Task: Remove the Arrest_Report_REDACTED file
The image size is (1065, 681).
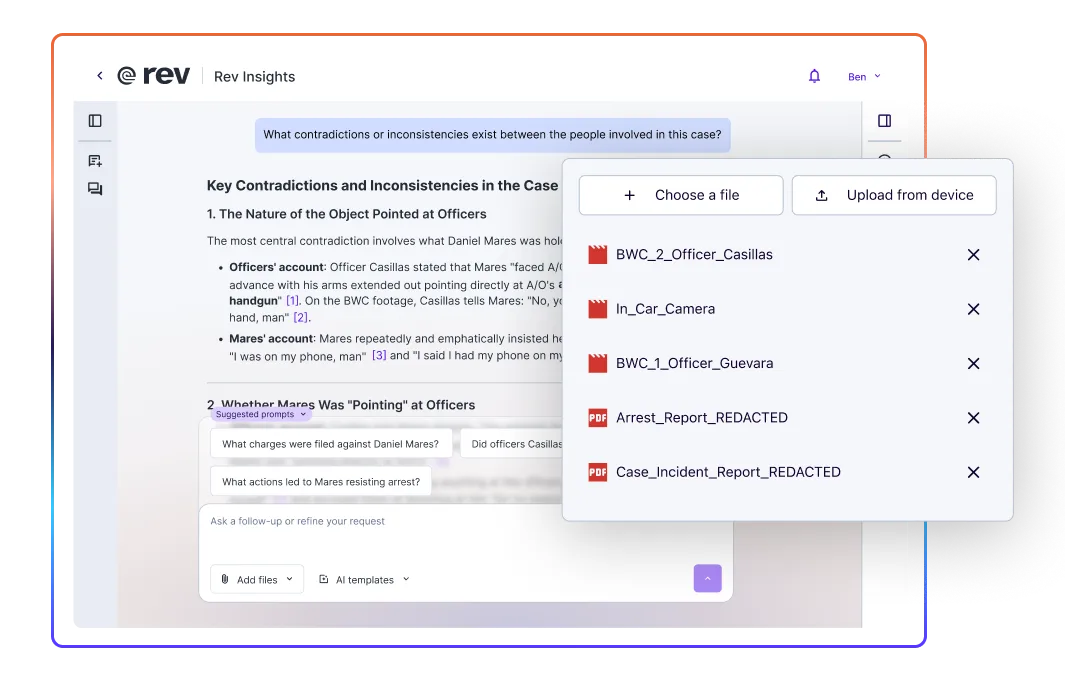Action: pyautogui.click(x=973, y=418)
